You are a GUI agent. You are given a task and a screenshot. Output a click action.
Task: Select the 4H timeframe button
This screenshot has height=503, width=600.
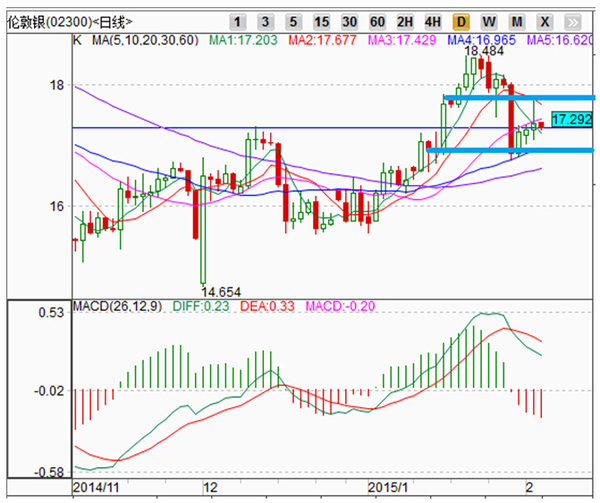[x=433, y=21]
